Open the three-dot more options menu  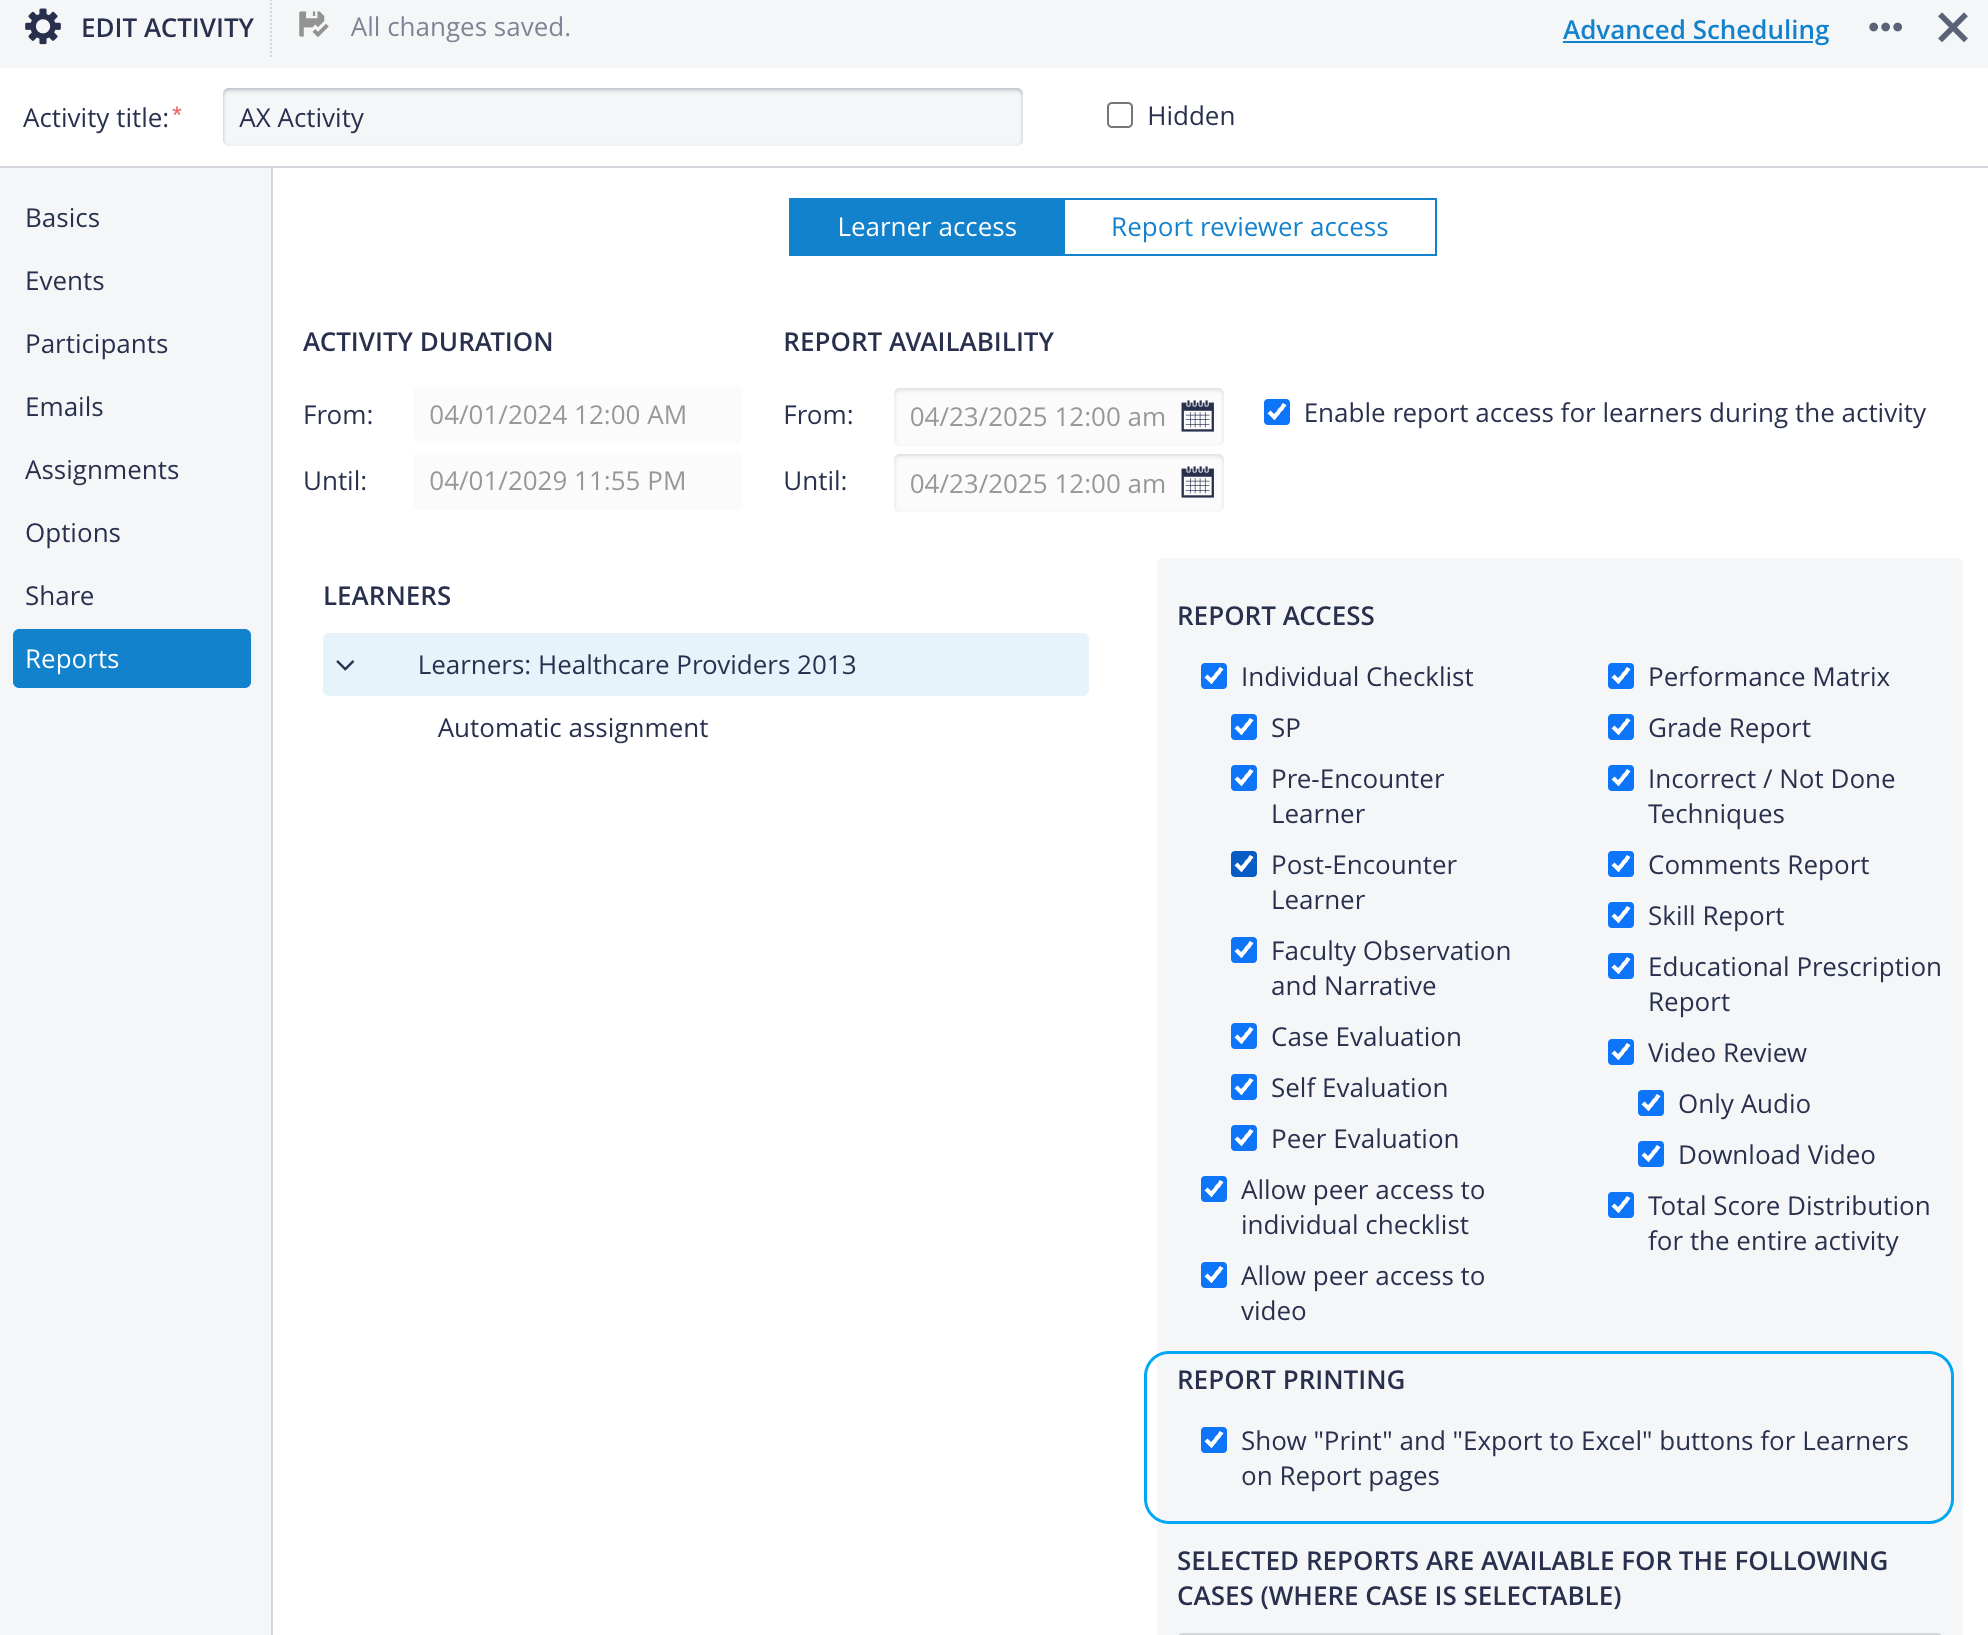coord(1885,27)
